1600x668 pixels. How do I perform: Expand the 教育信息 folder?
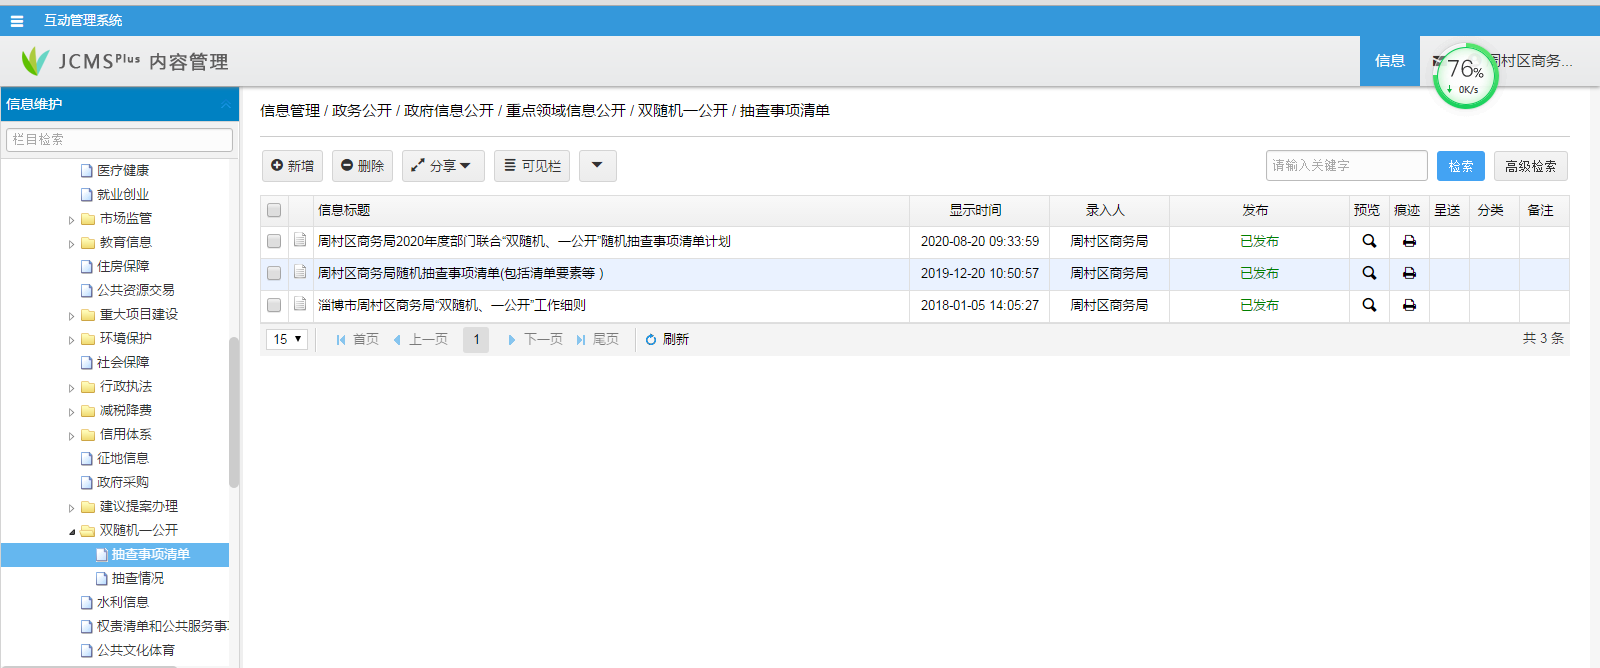pyautogui.click(x=72, y=243)
